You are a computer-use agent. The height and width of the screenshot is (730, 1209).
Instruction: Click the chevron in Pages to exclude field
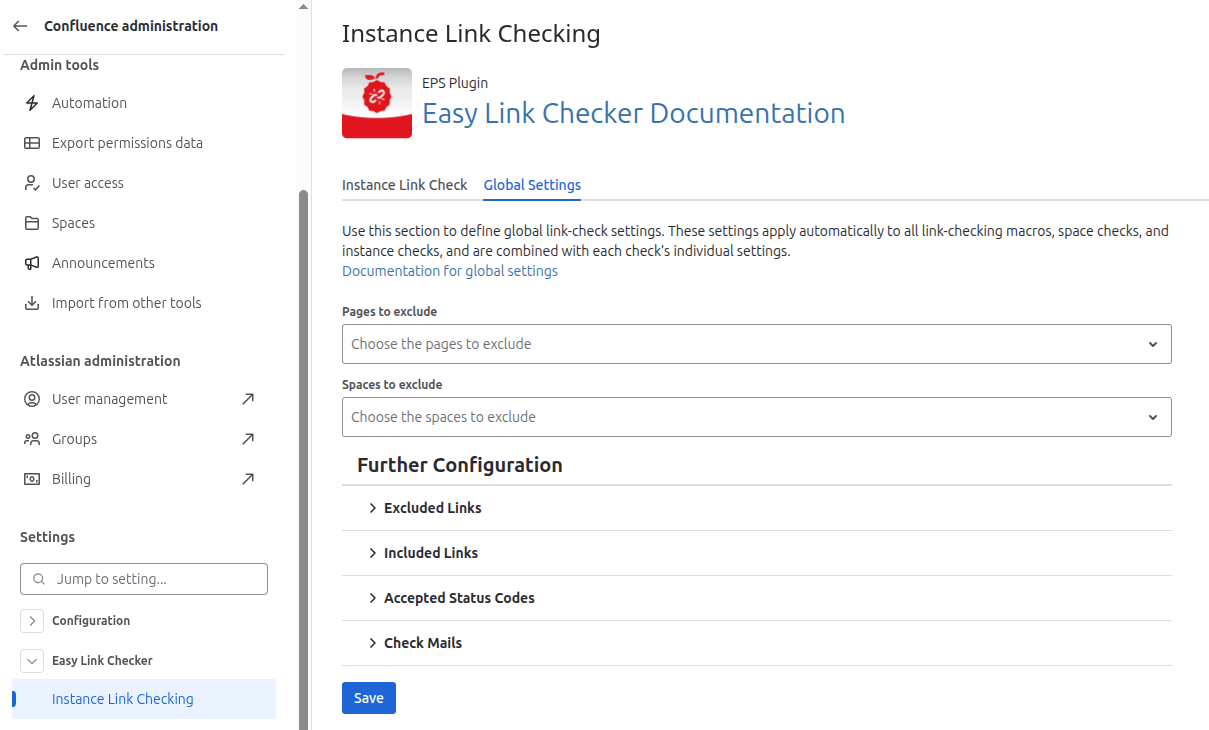[x=1153, y=344]
